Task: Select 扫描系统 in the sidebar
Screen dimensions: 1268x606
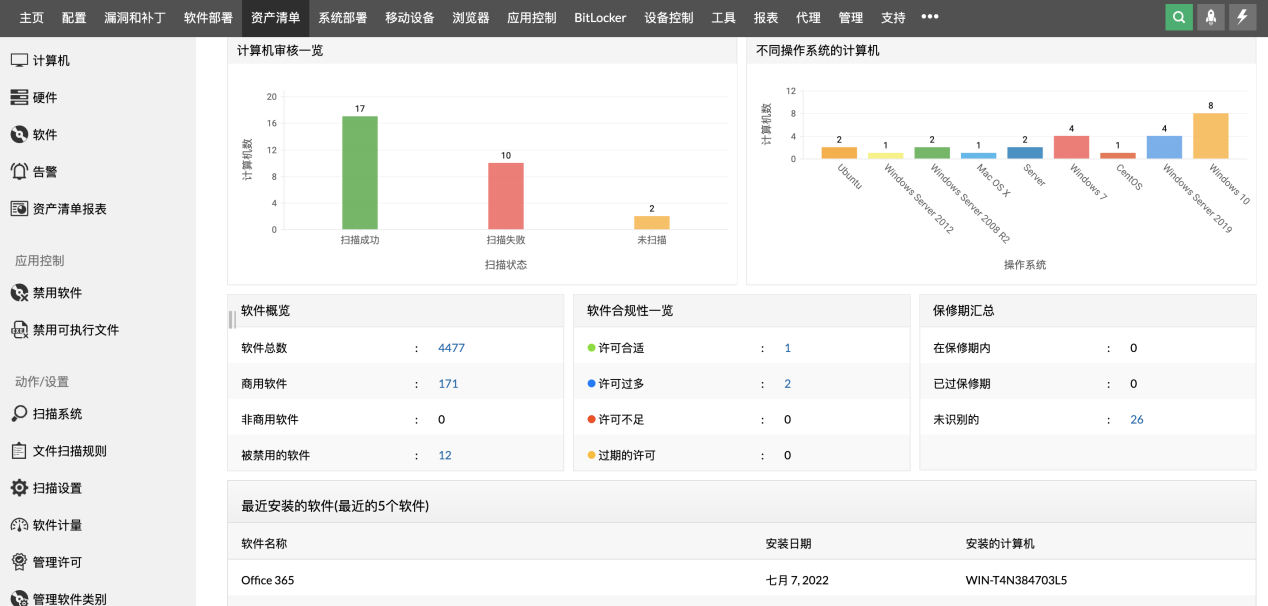Action: (x=56, y=414)
